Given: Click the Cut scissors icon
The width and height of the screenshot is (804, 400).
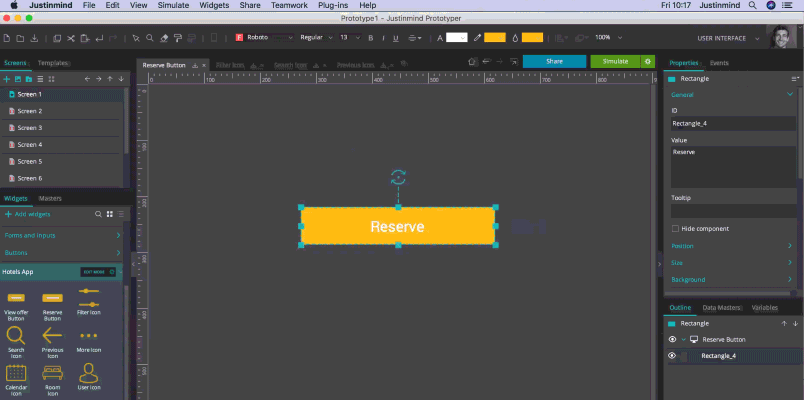Looking at the screenshot, I should click(x=71, y=38).
